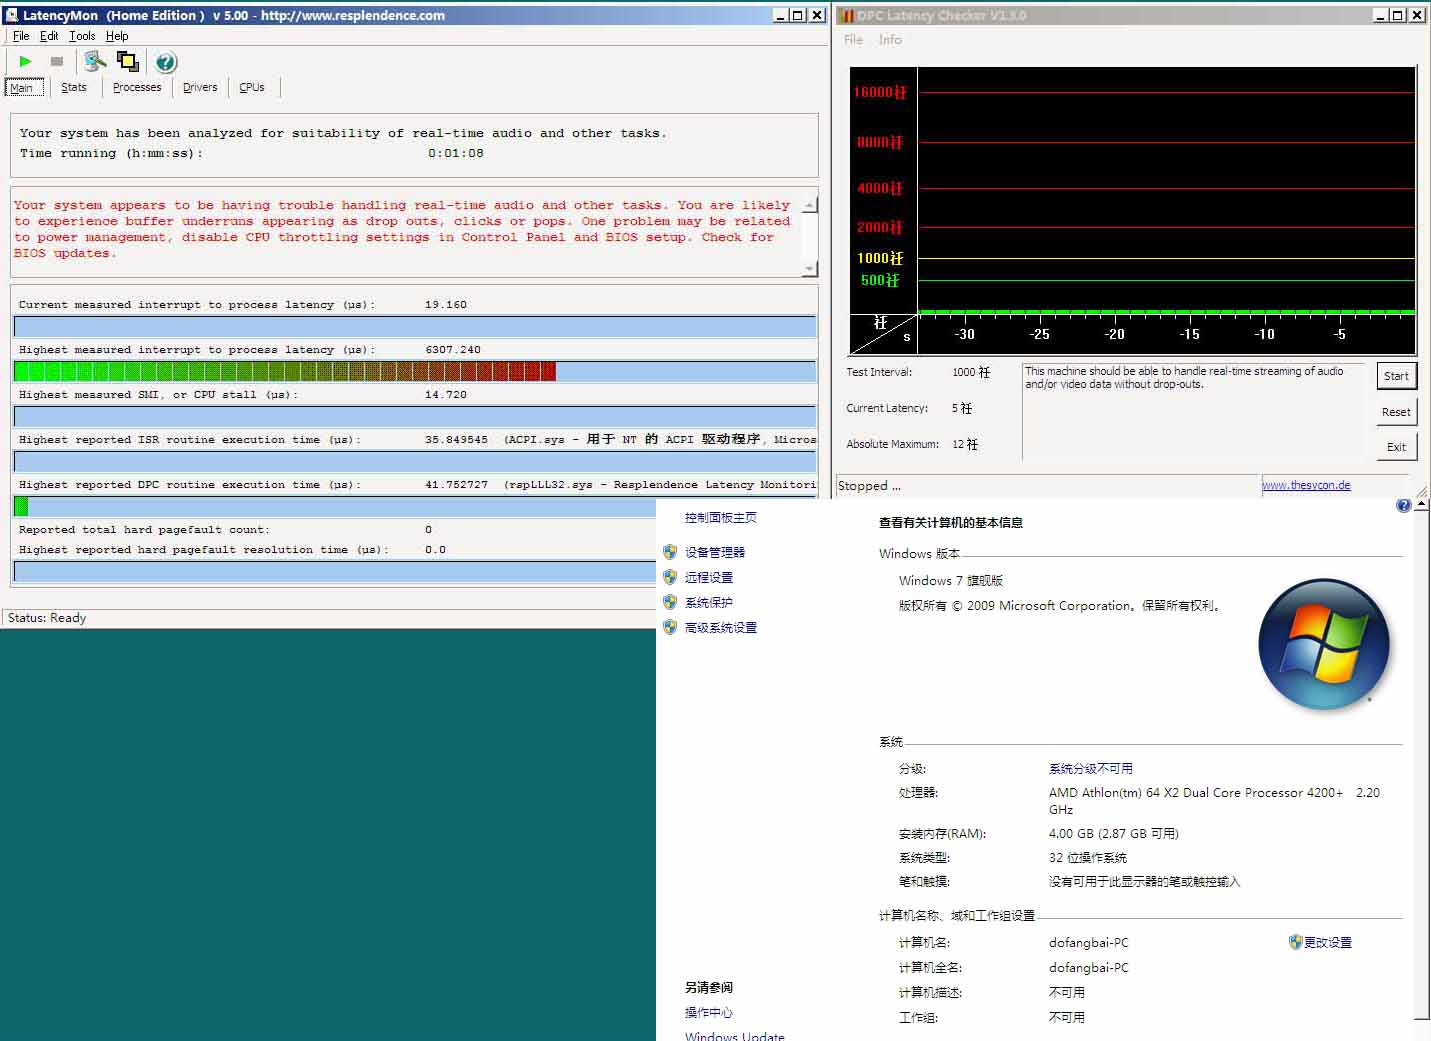This screenshot has height=1041, width=1431.
Task: Open the LatencyMon help question icon
Action: click(166, 62)
